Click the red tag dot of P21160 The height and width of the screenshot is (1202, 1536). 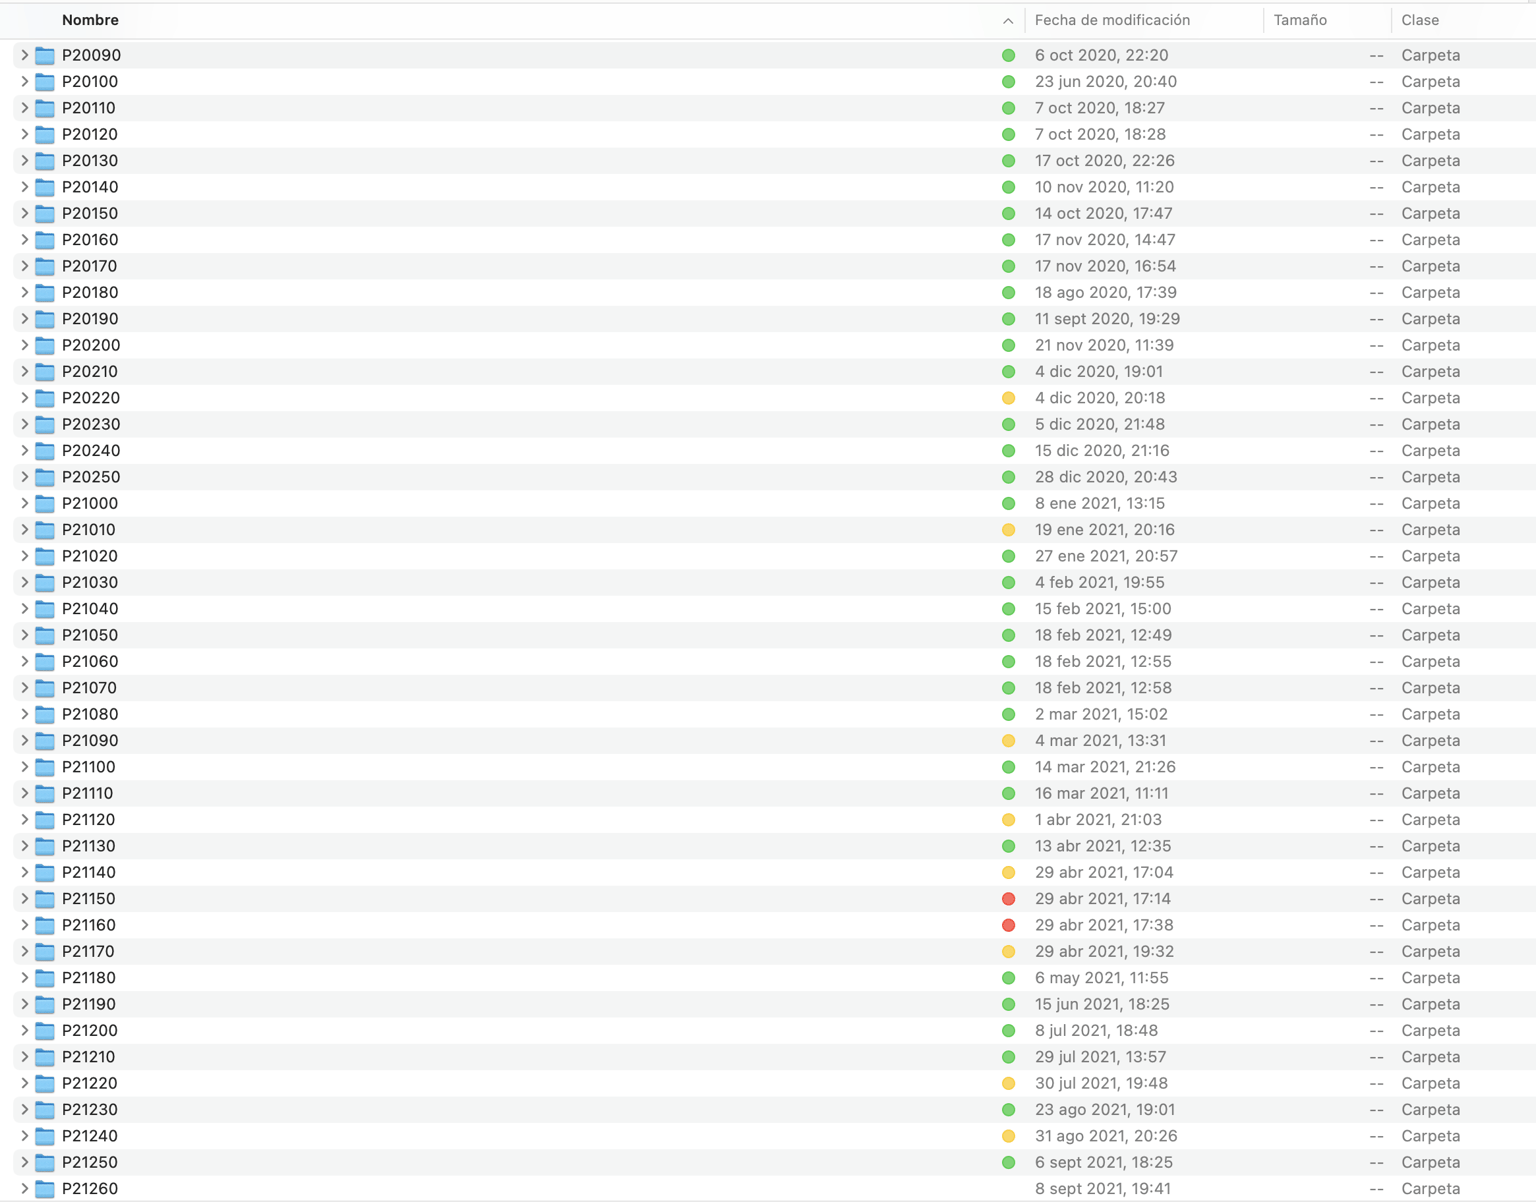pos(1008,925)
